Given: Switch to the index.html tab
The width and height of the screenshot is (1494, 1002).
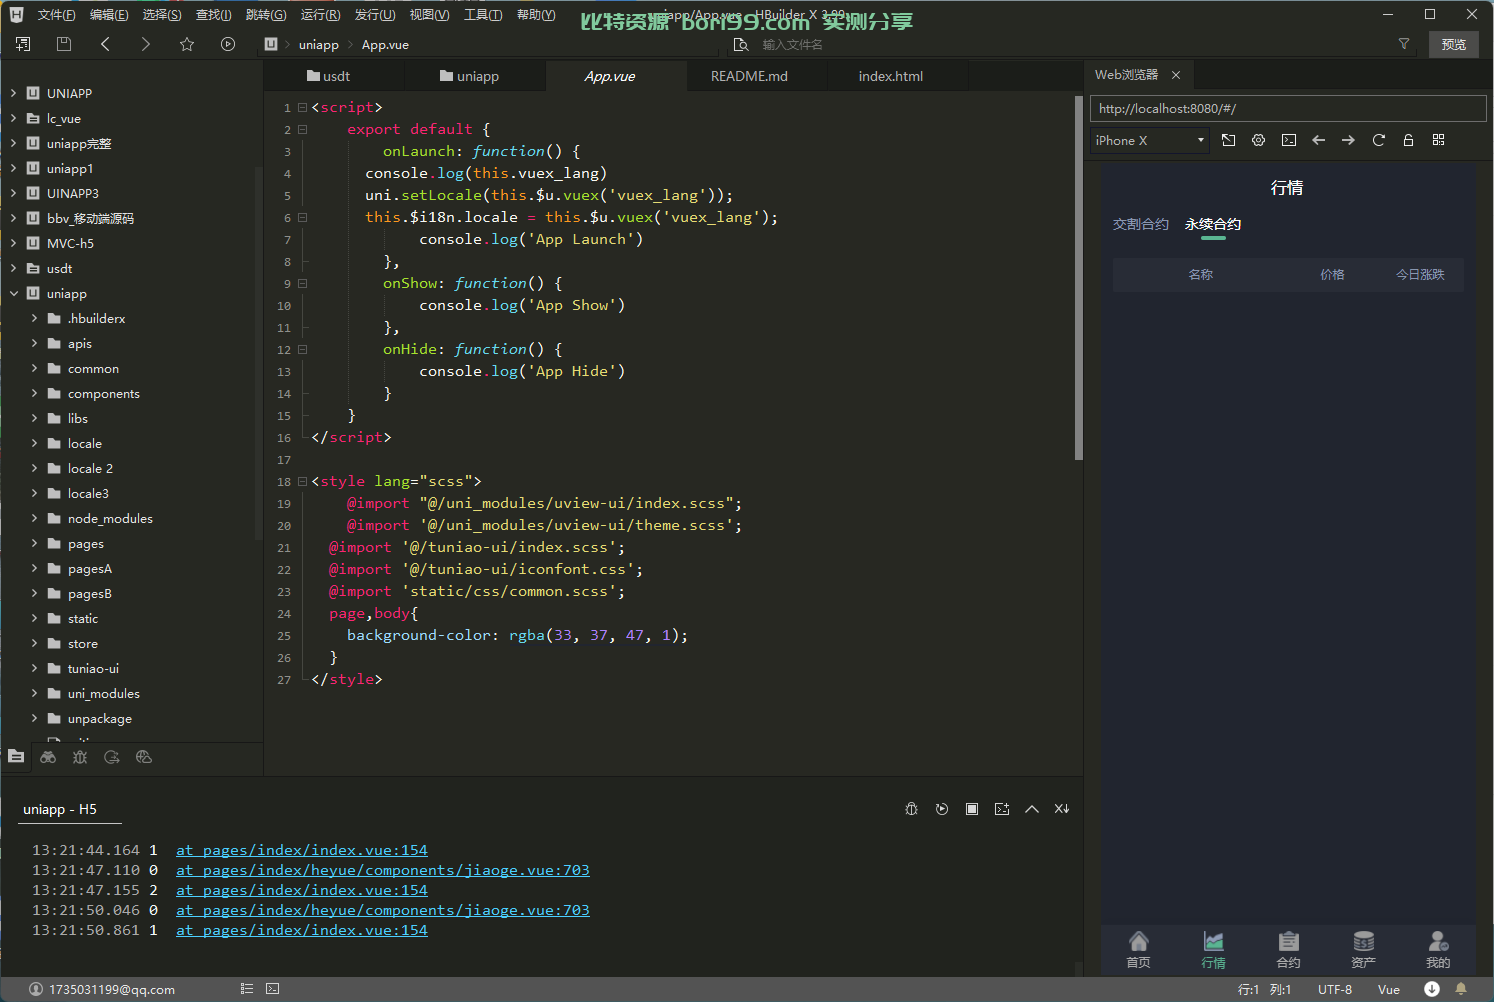Looking at the screenshot, I should (891, 76).
